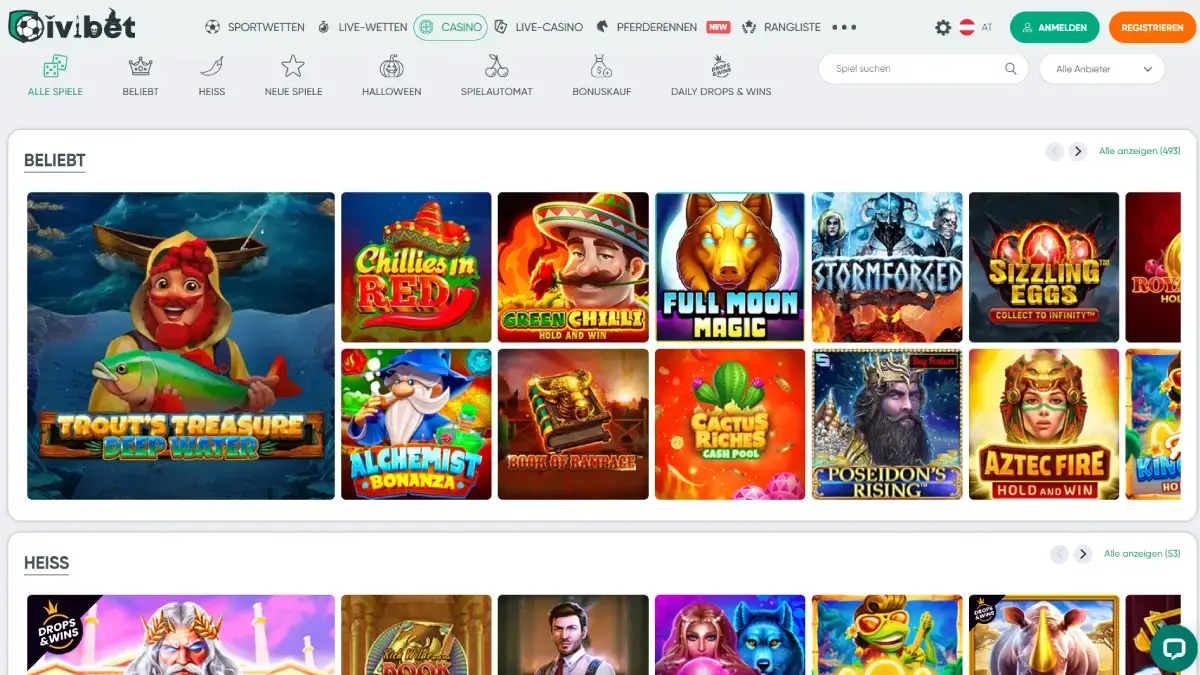Select the Halloween category icon
The image size is (1200, 675).
391,68
